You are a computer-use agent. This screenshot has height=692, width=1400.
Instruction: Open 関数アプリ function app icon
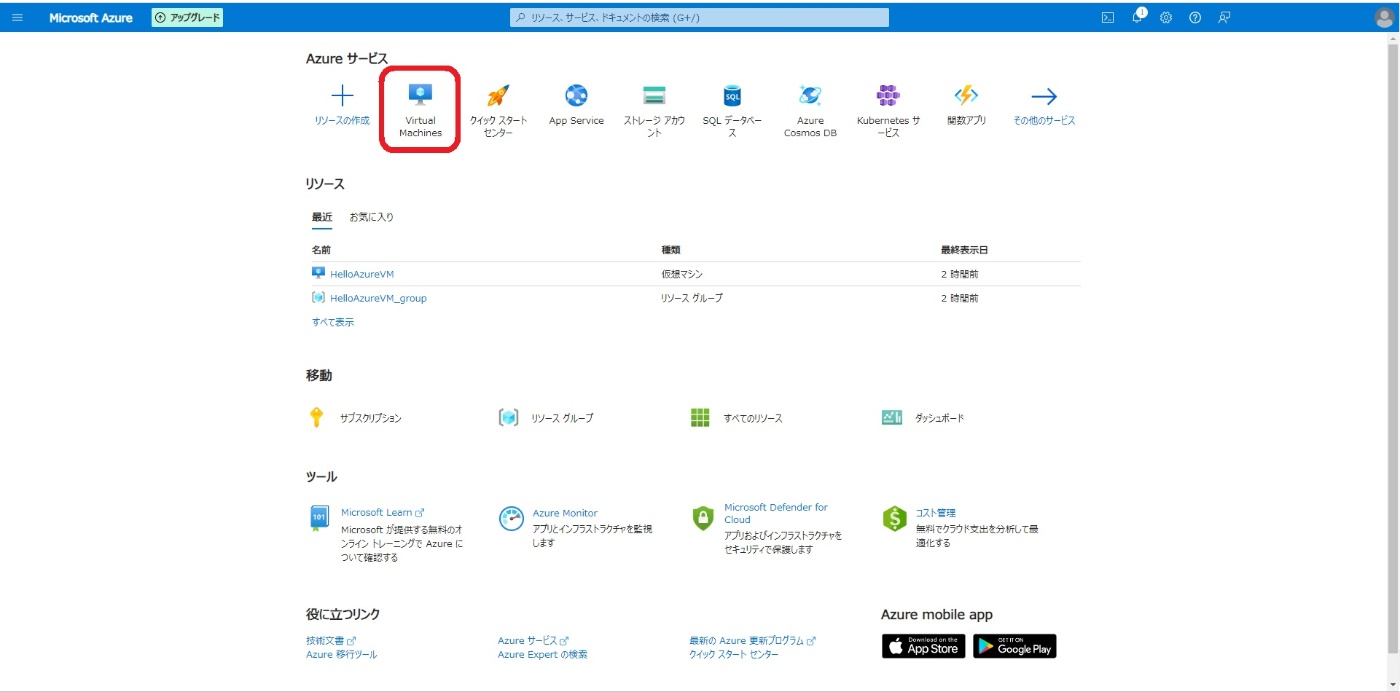click(966, 96)
